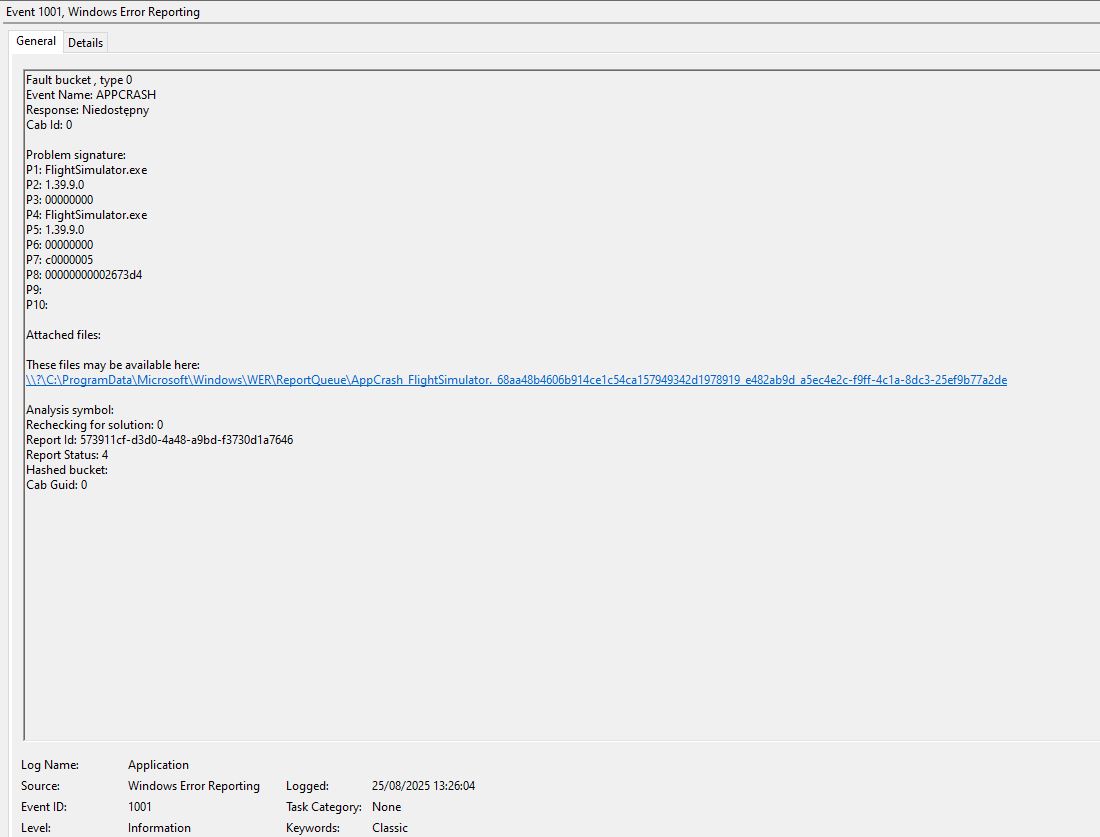
Task: Click the Keywords value 'Classic'
Action: (390, 828)
